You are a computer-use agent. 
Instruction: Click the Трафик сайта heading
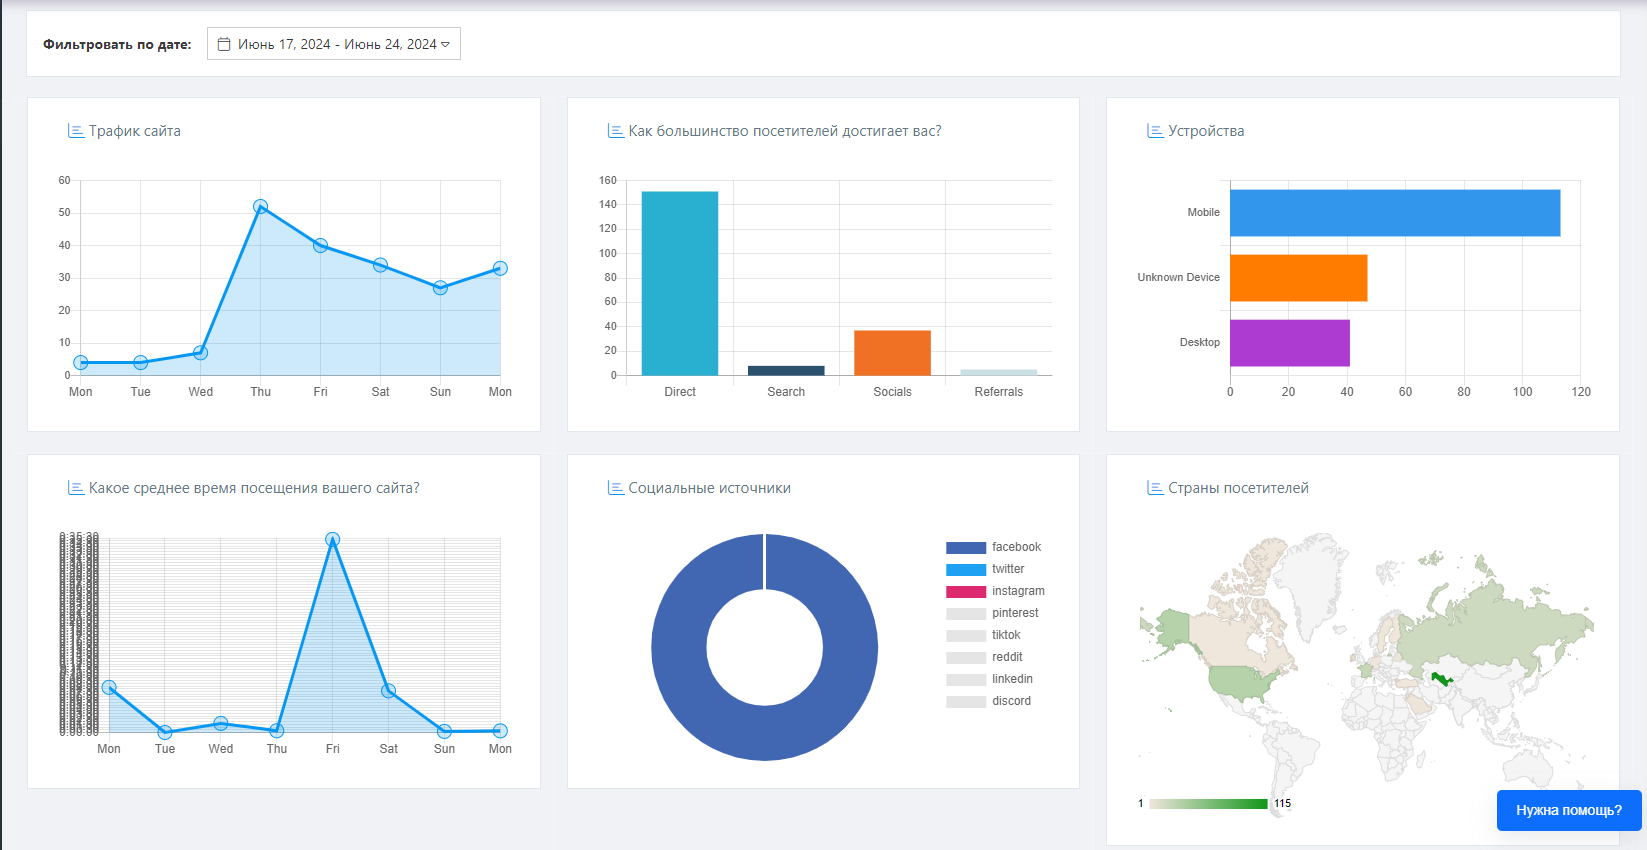135,131
